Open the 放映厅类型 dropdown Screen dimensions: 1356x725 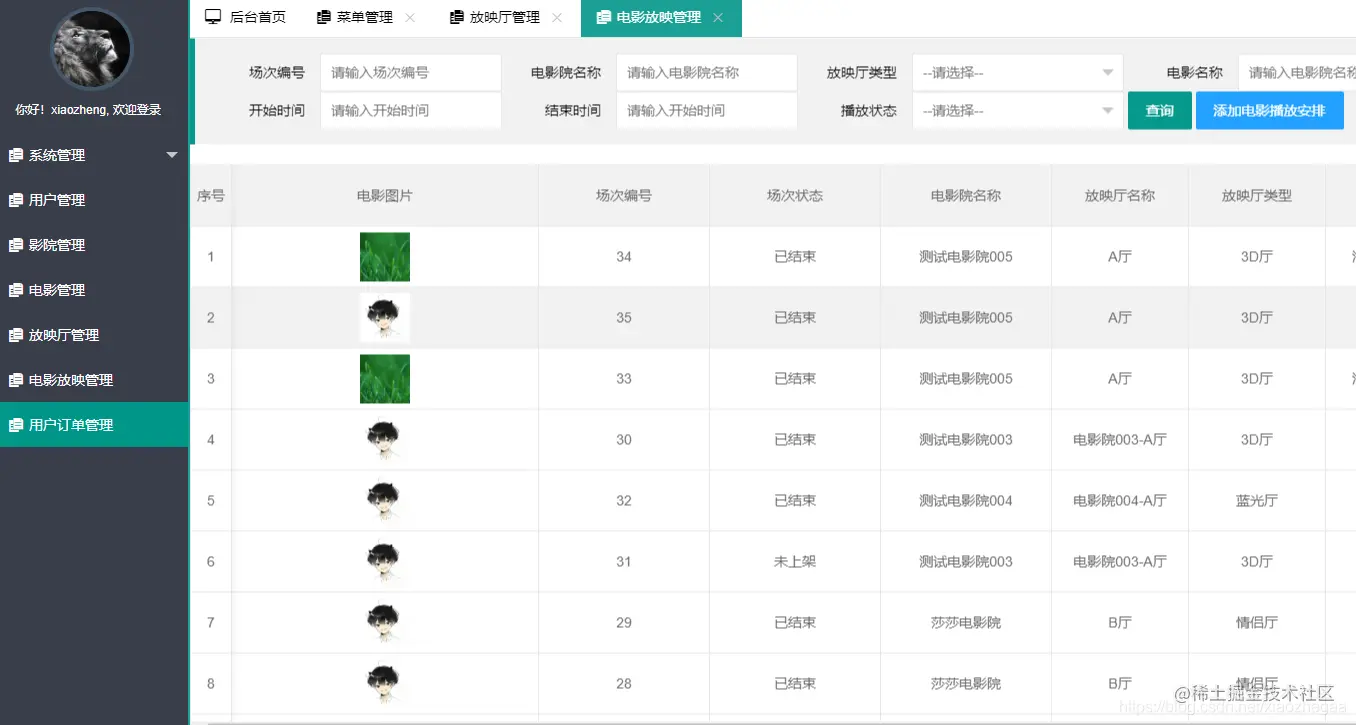click(1017, 72)
